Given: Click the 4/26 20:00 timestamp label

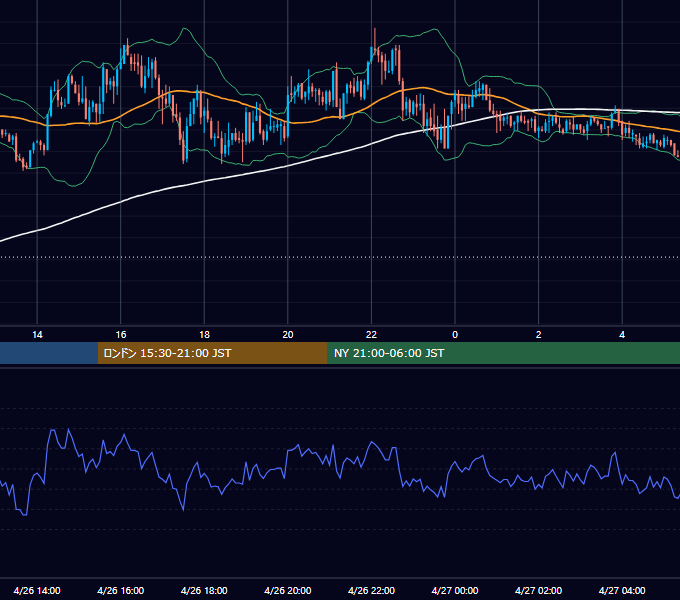Looking at the screenshot, I should click(288, 590).
